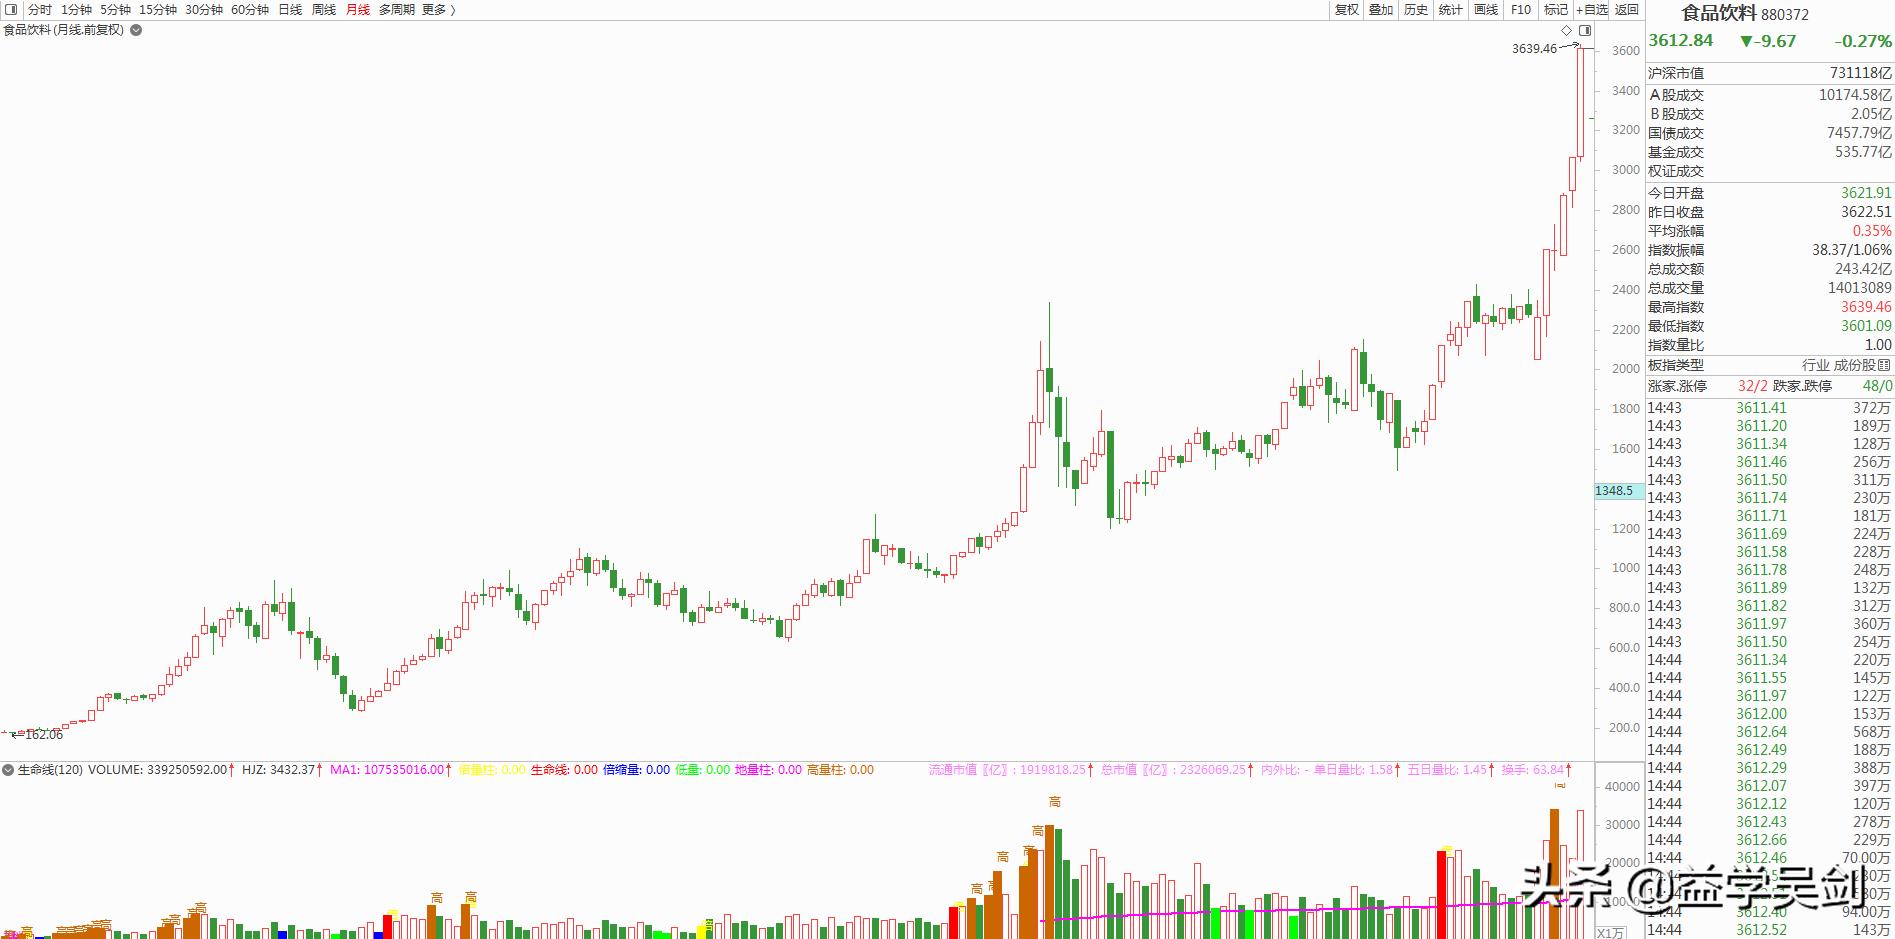The image size is (1895, 939).
Task: Open the 画线 drawing tools
Action: click(1486, 9)
